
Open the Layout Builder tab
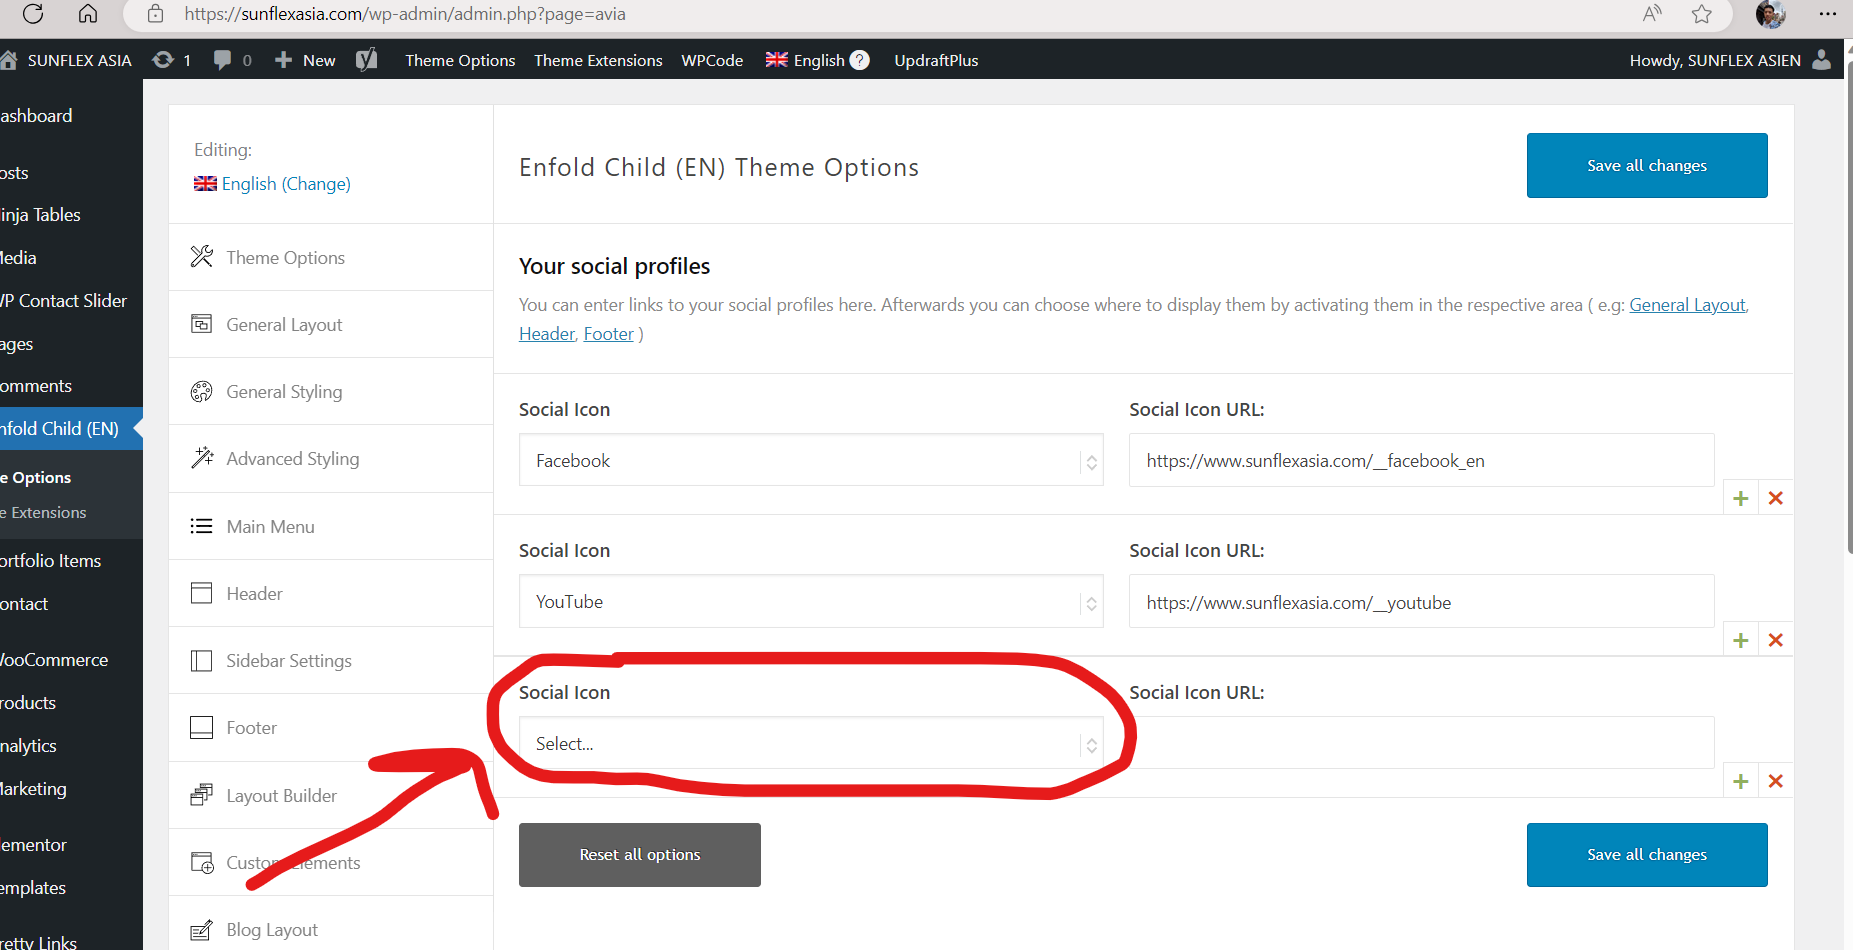[x=331, y=795]
